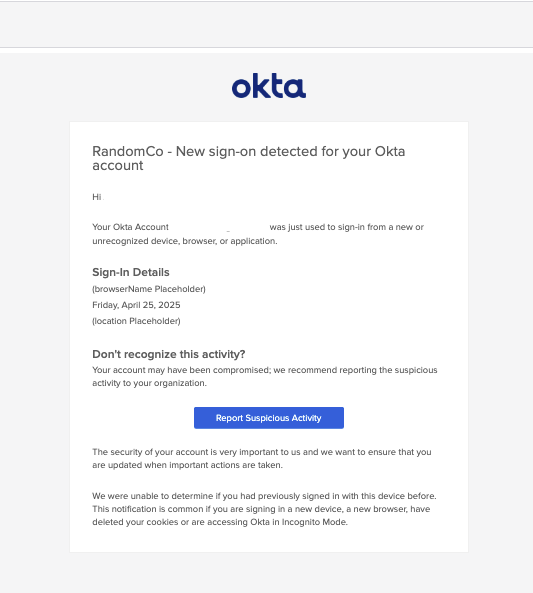Click the paragraph about account security importance

[x=262, y=458]
